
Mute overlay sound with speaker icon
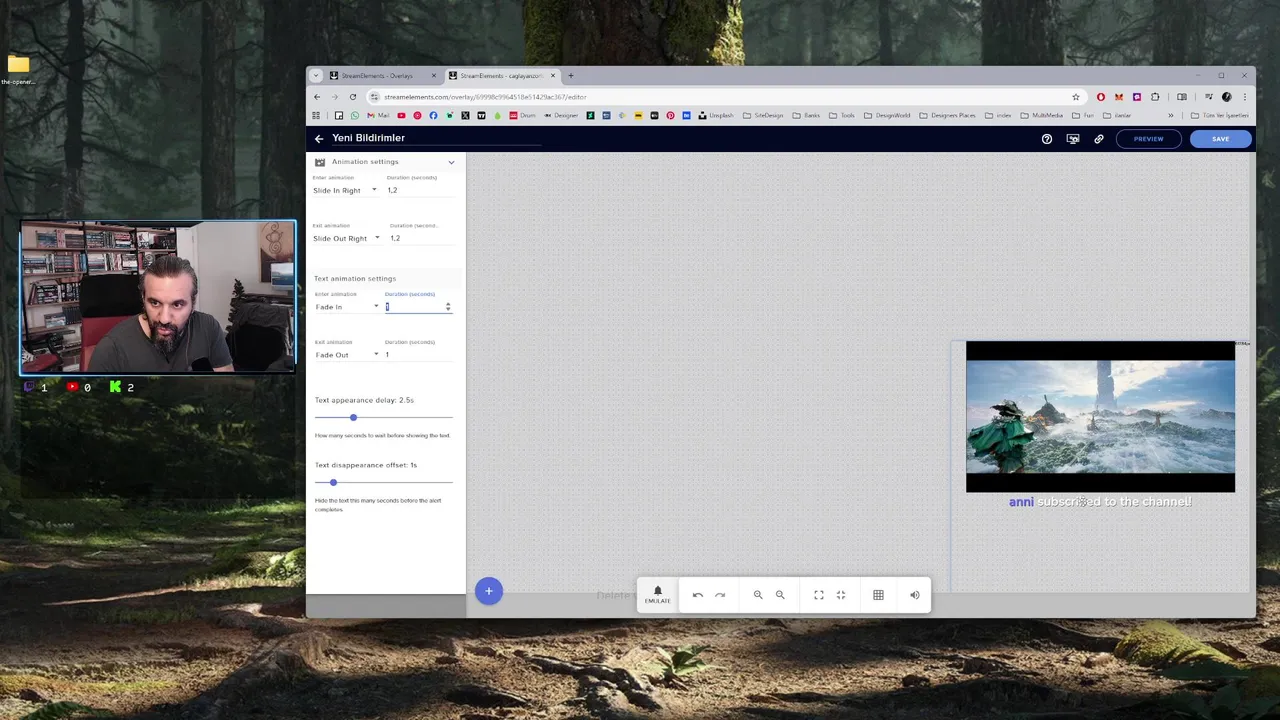[x=914, y=595]
